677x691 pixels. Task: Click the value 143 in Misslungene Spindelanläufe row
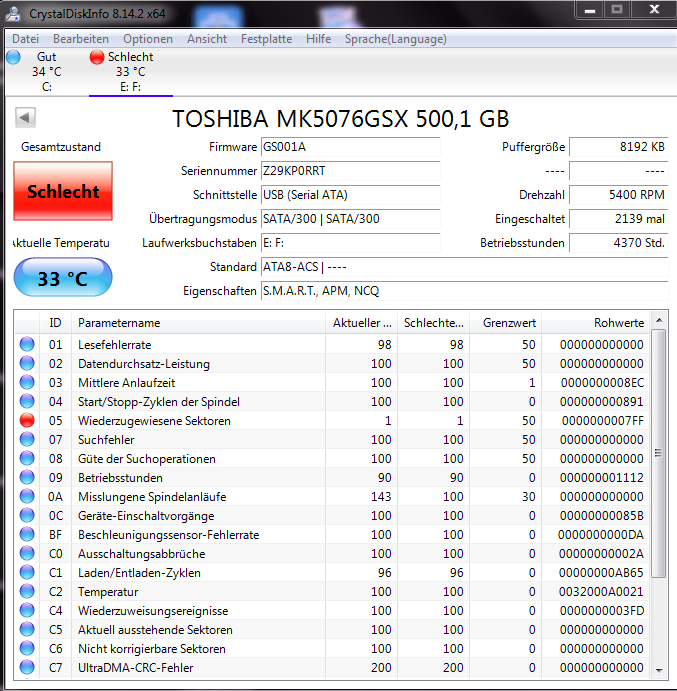(x=381, y=497)
